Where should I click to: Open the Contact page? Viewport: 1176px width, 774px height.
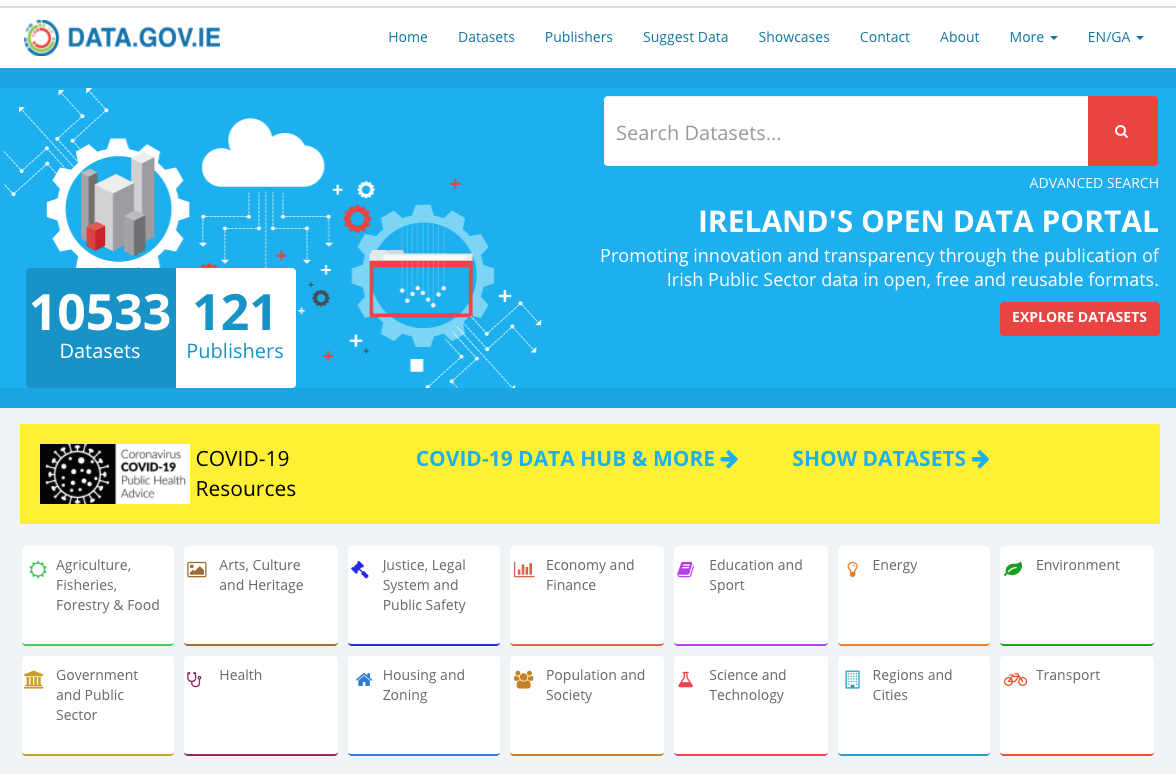point(884,37)
